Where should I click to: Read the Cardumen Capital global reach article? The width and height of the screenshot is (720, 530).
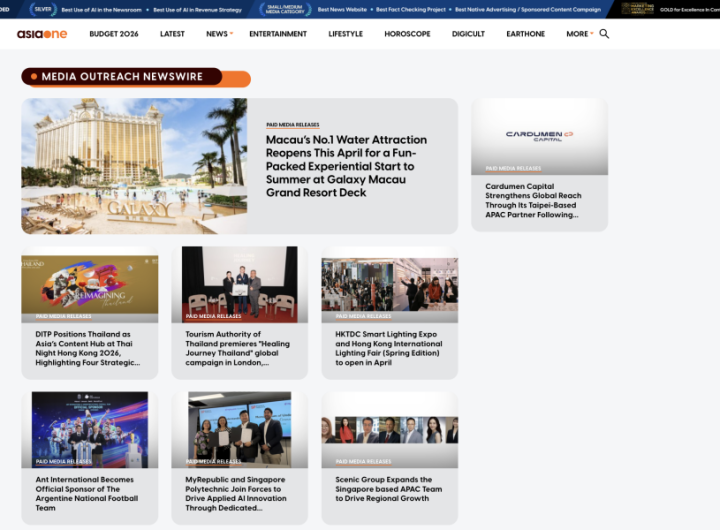click(x=532, y=200)
